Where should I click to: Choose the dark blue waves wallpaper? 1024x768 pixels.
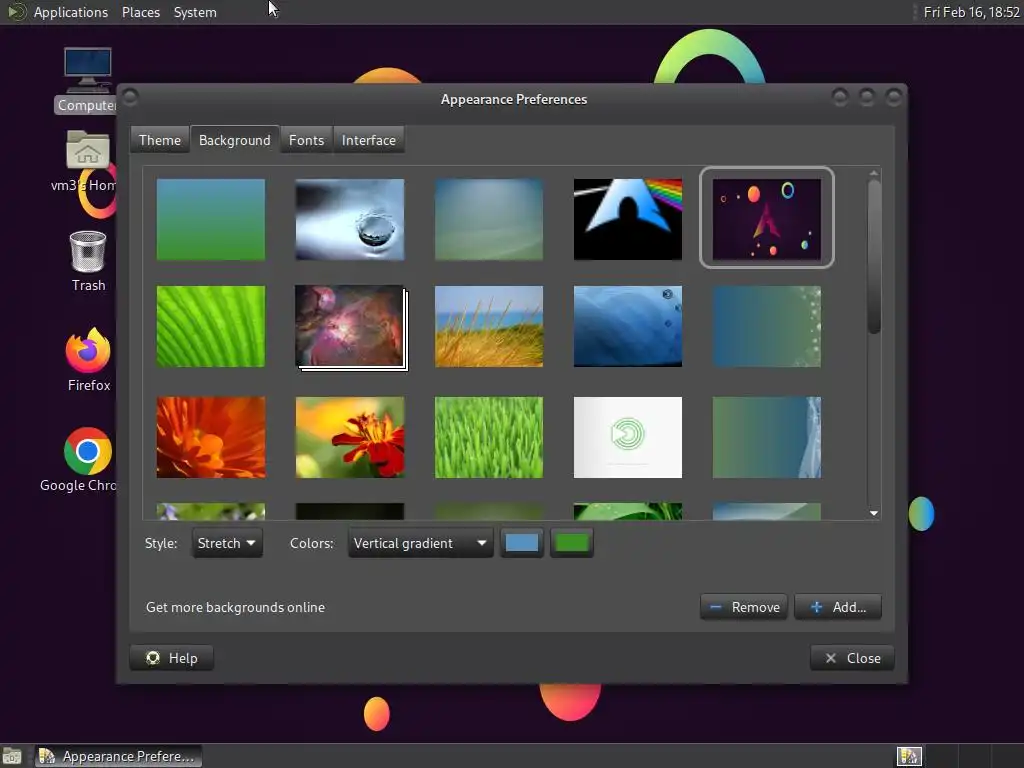(x=628, y=326)
